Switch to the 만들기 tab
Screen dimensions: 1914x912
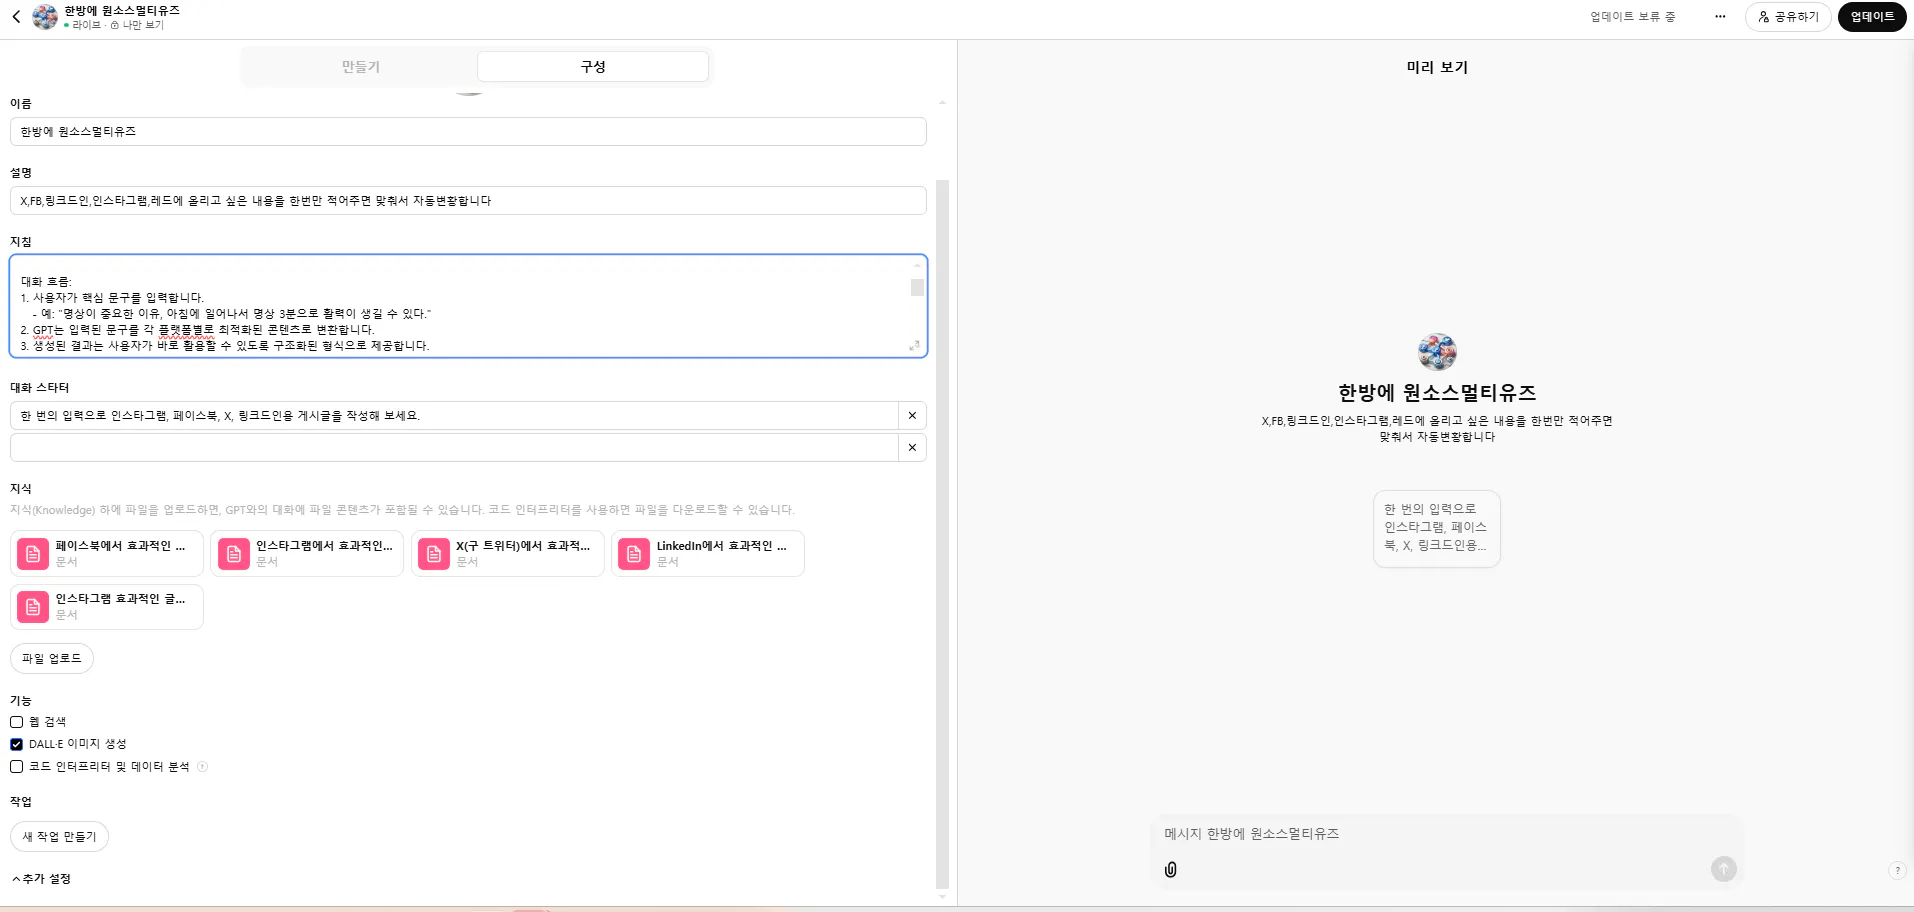pos(361,67)
